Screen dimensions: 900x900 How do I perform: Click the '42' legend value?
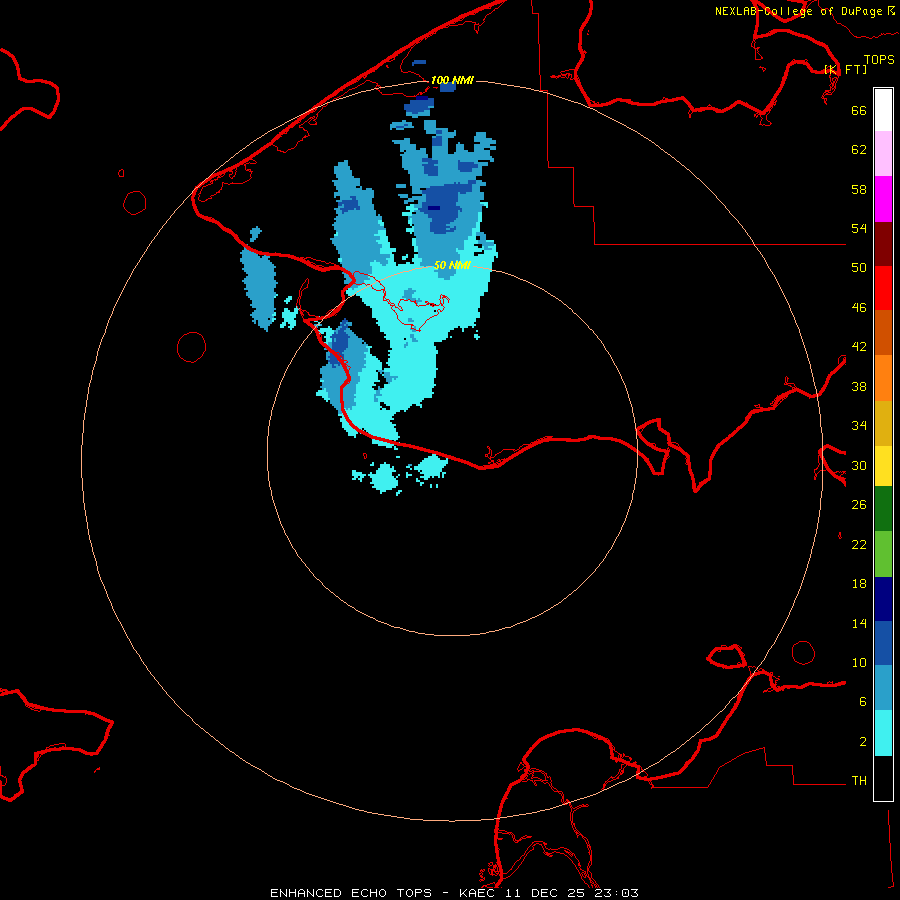[859, 347]
